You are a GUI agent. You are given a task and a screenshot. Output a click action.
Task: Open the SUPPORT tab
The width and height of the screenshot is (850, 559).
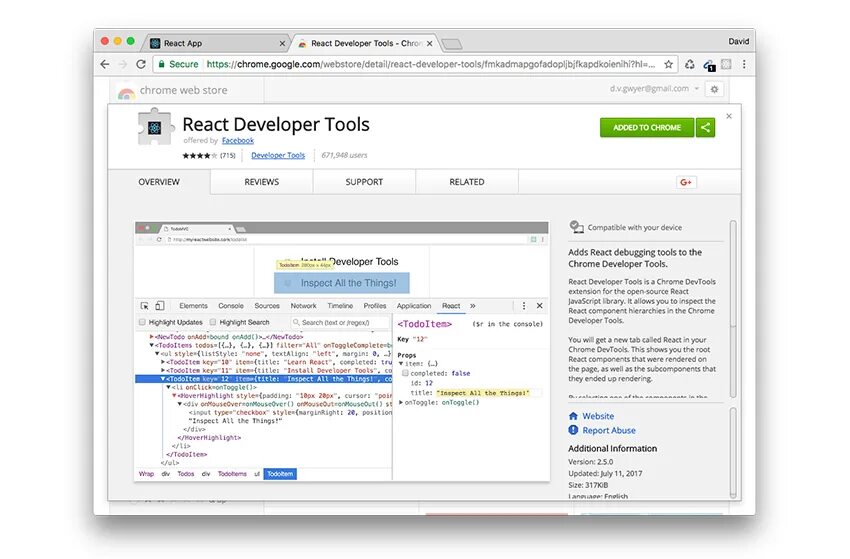click(364, 182)
